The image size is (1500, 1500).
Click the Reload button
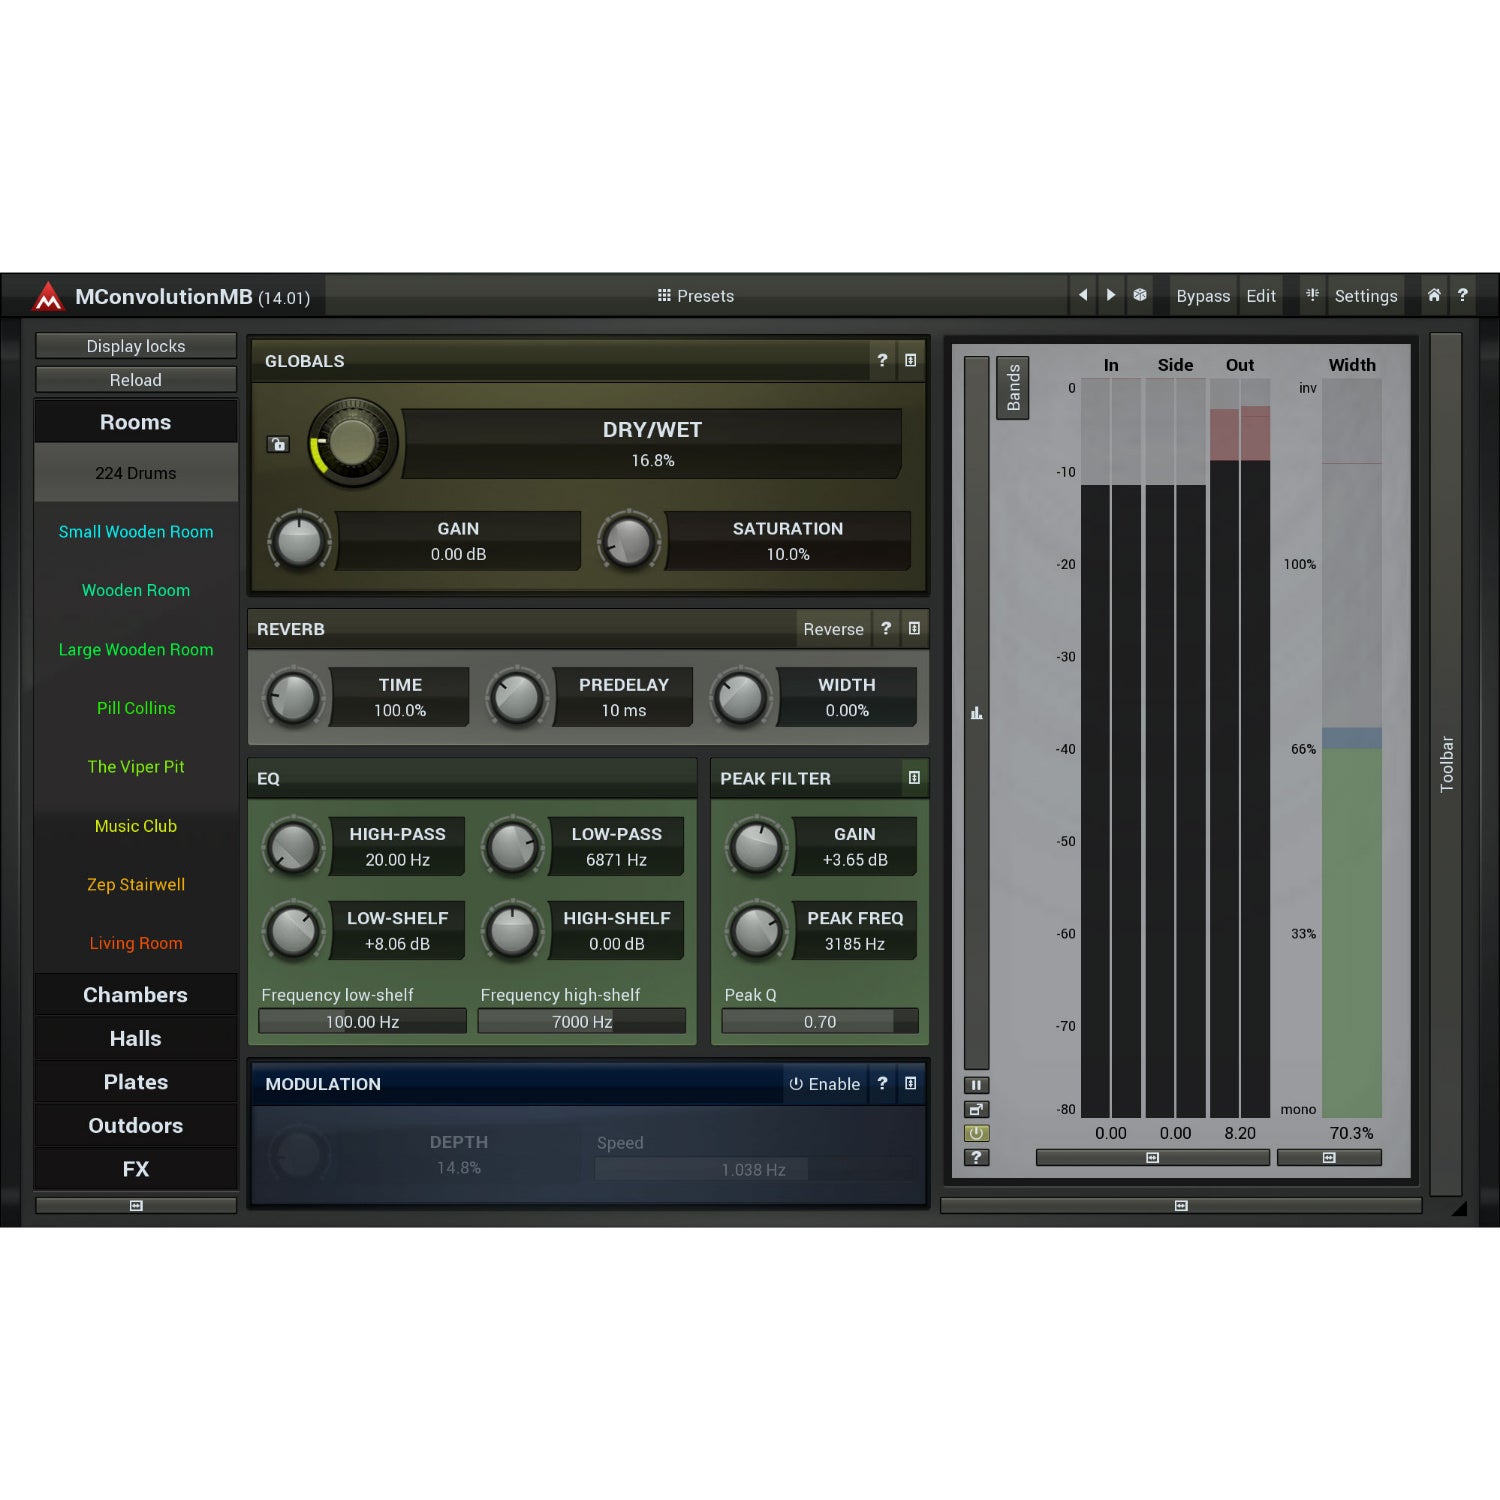point(136,380)
